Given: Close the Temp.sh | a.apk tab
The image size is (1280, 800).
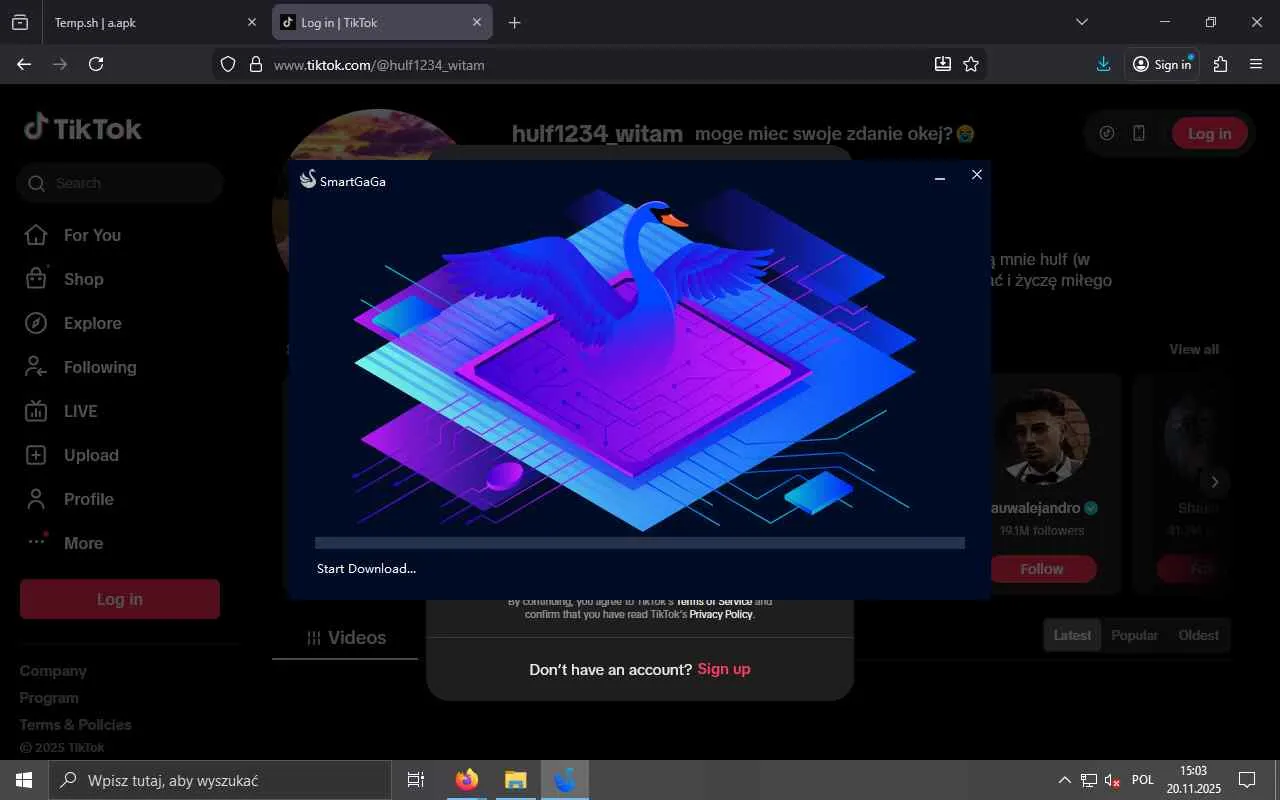Looking at the screenshot, I should coord(251,22).
